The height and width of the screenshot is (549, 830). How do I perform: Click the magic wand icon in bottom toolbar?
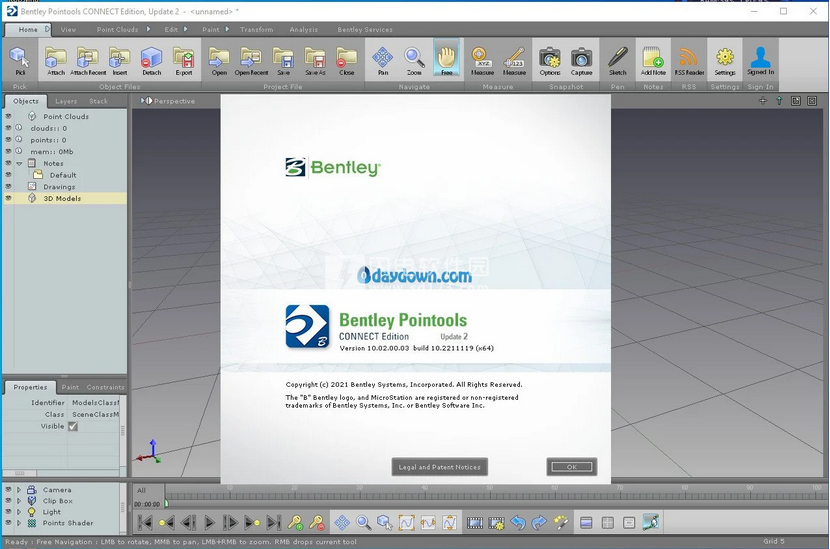pos(561,523)
